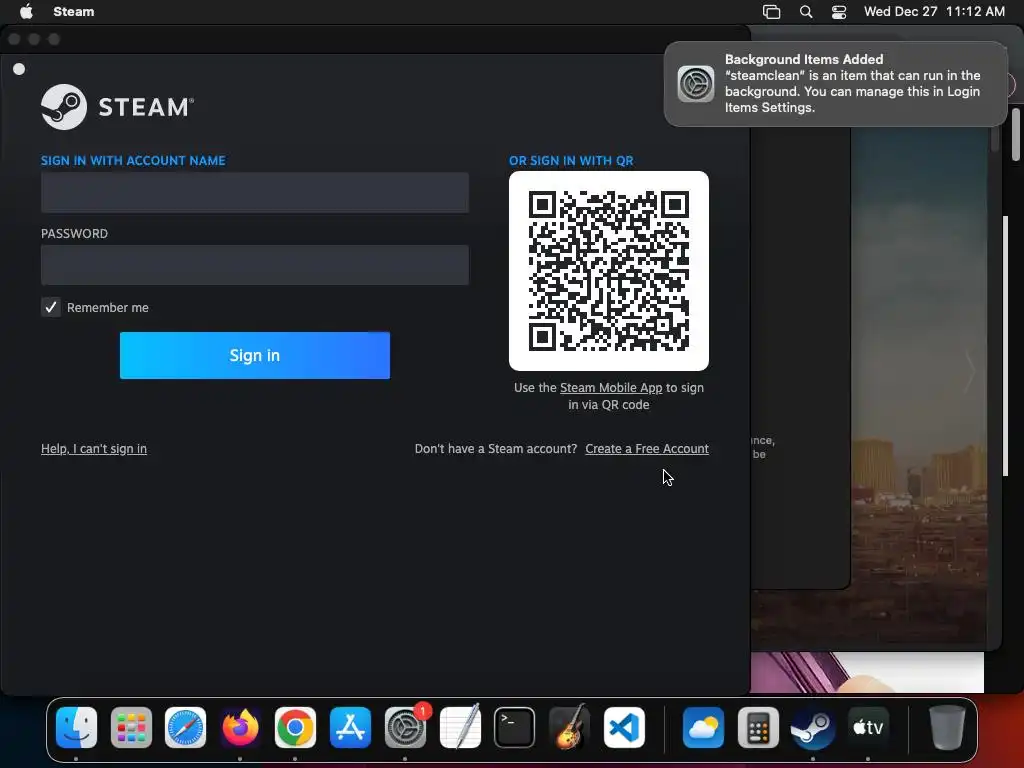This screenshot has width=1024, height=768.
Task: Click the date and time in menu bar
Action: tap(934, 12)
